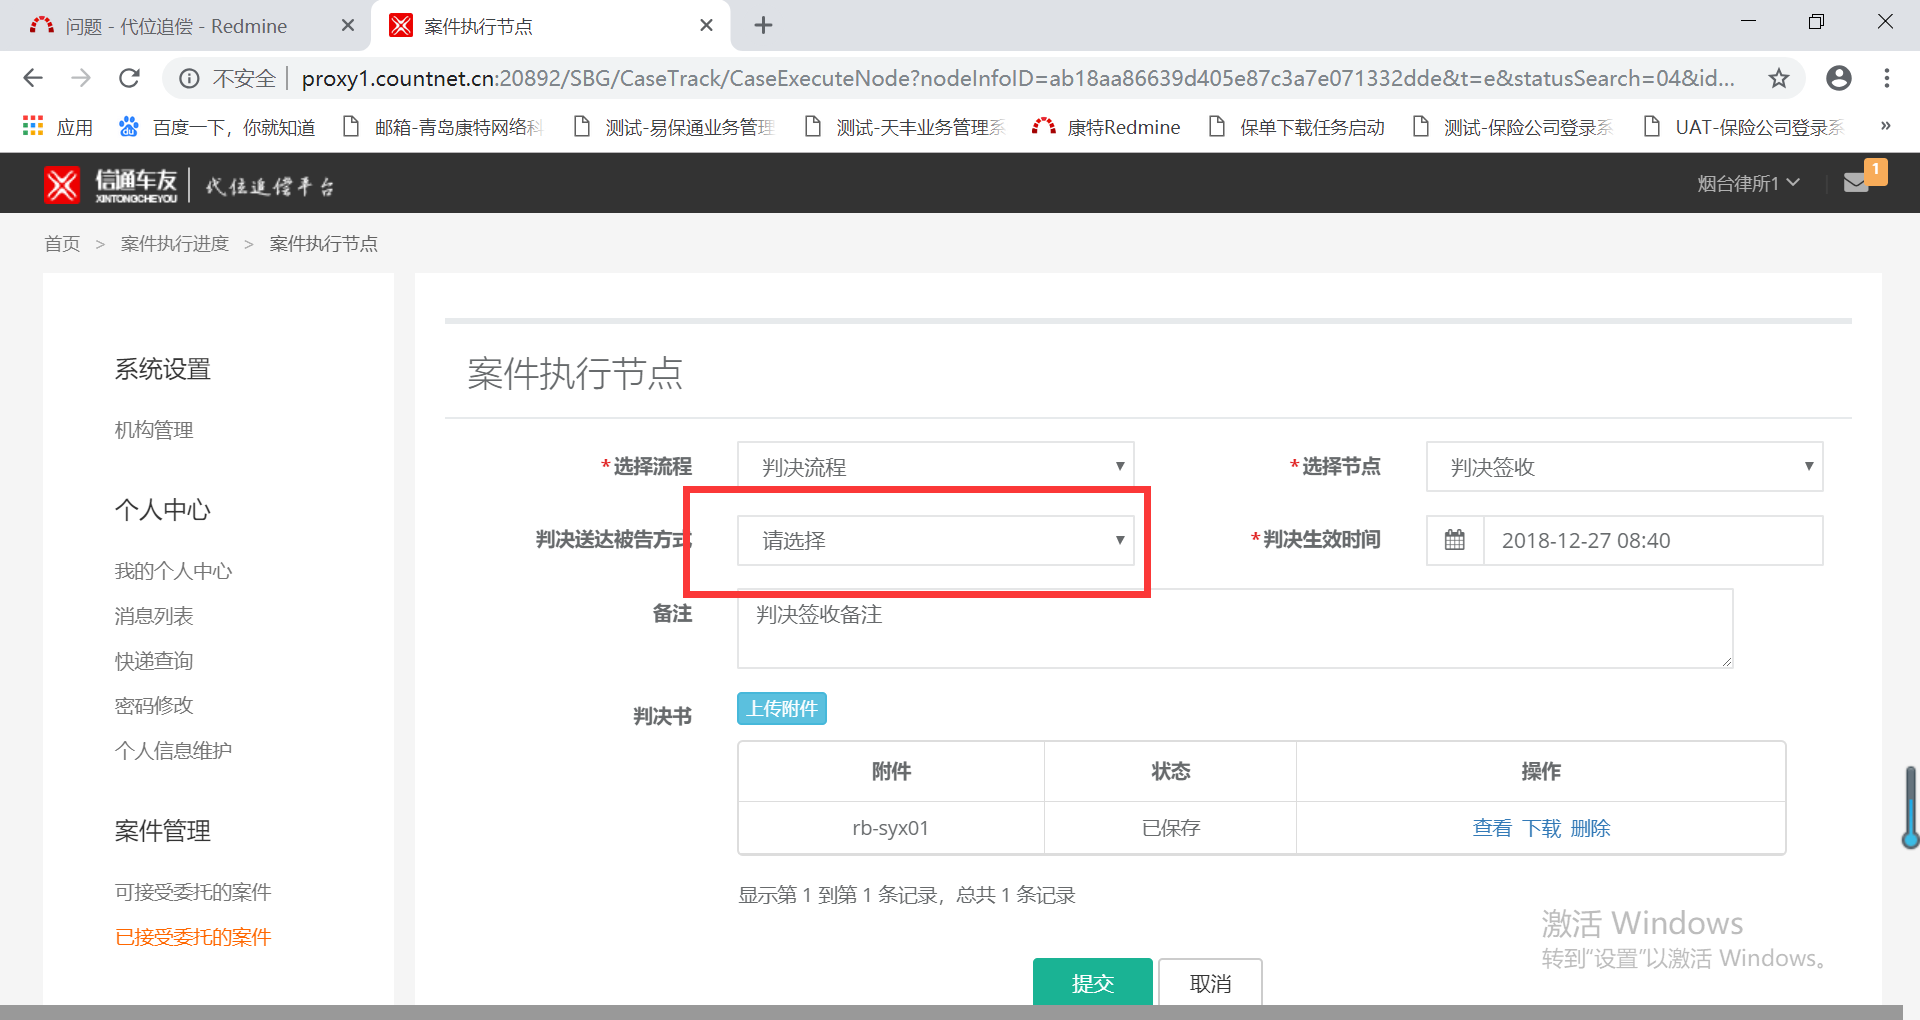Show more bookmarks with the chevron
The image size is (1920, 1020).
(x=1885, y=126)
